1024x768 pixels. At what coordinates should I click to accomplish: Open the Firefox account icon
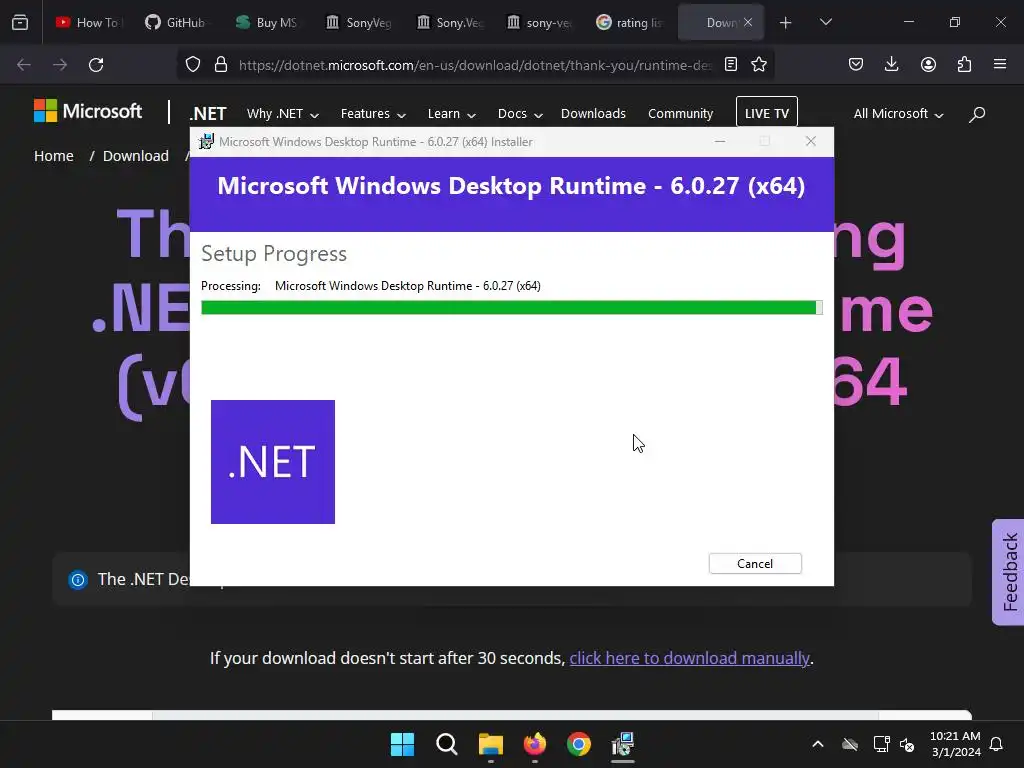click(928, 65)
